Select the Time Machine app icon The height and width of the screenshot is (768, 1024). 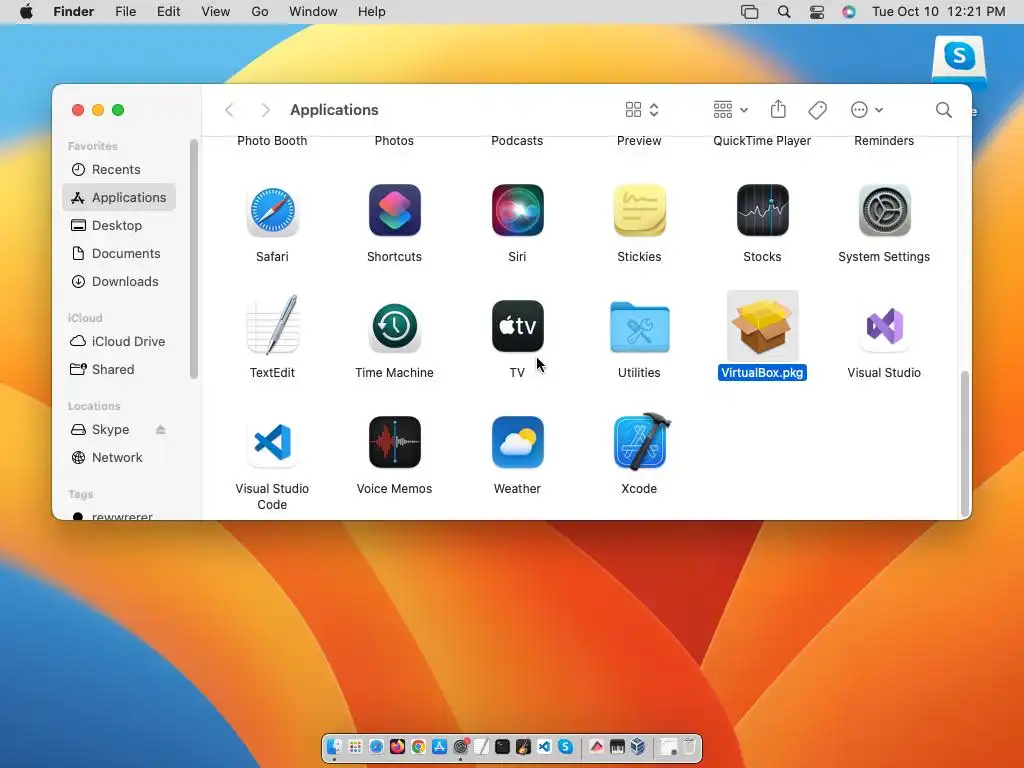(394, 327)
